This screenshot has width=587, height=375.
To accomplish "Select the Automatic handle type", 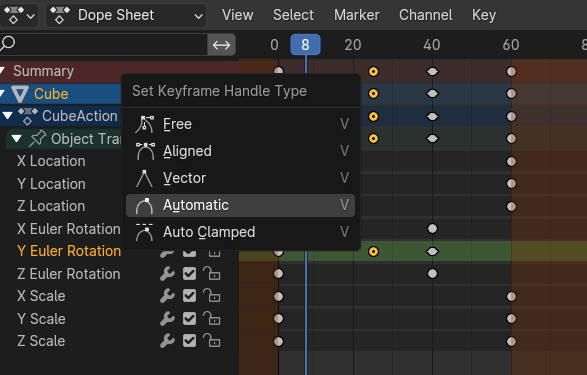I will coord(240,205).
